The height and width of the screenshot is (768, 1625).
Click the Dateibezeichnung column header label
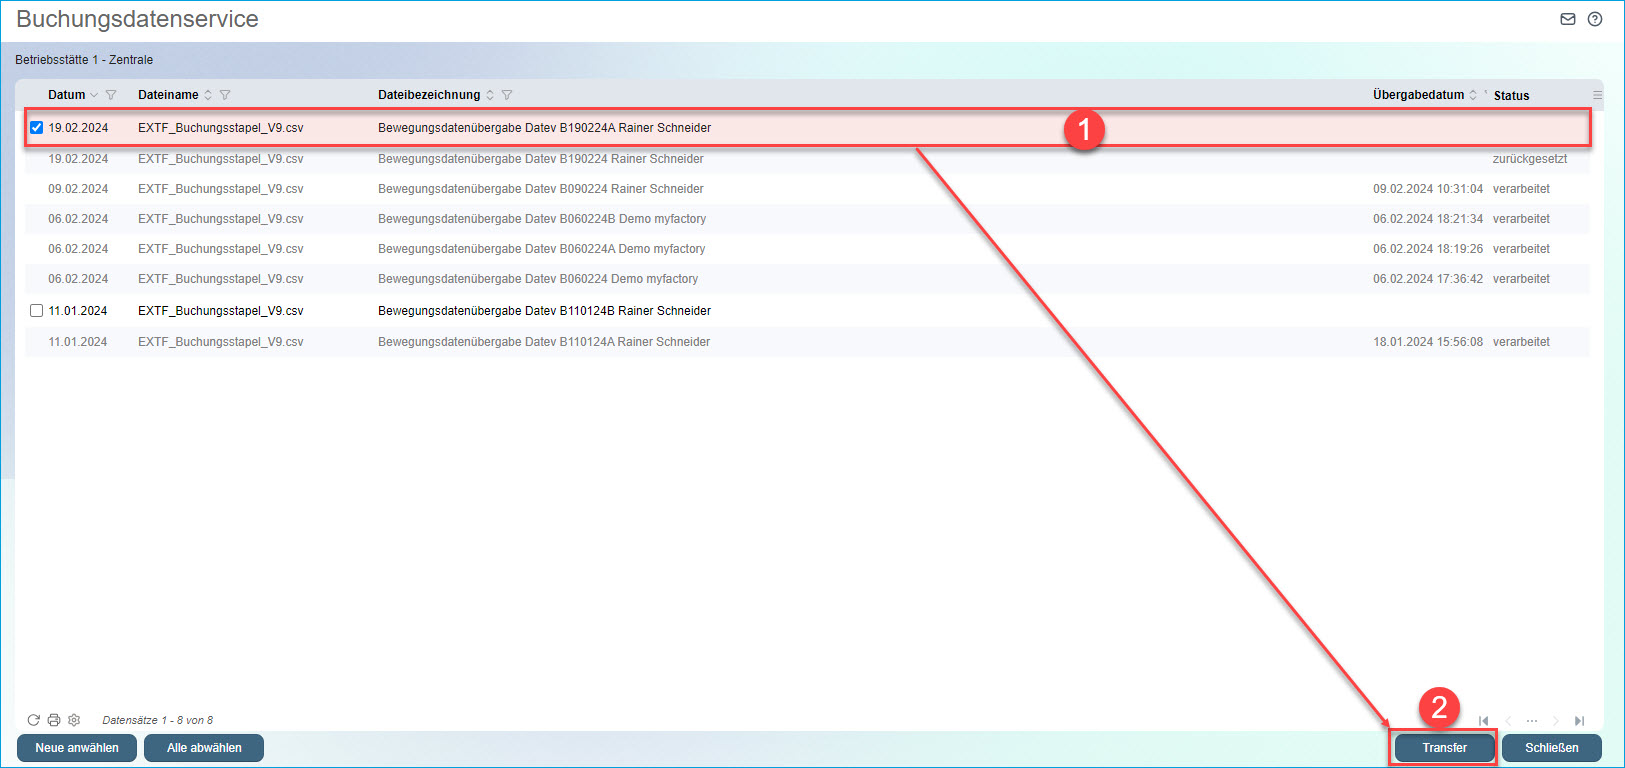click(429, 95)
